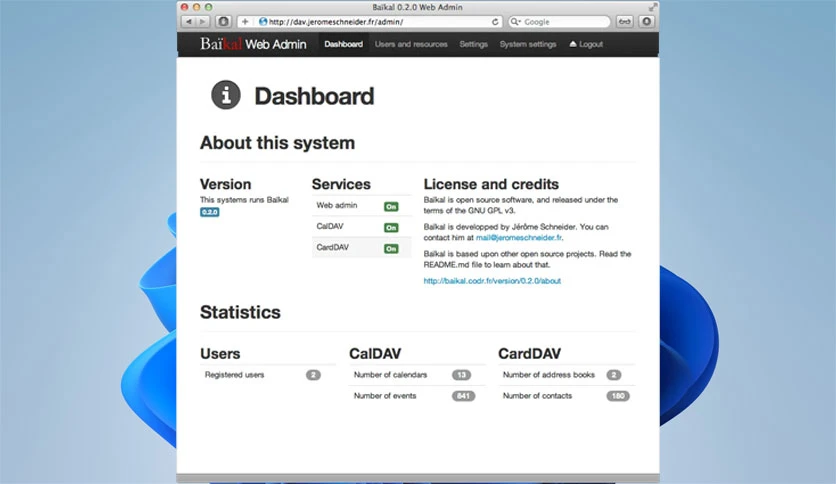Image resolution: width=836 pixels, height=484 pixels.
Task: Click the 'Registered users' label
Action: pyautogui.click(x=234, y=375)
